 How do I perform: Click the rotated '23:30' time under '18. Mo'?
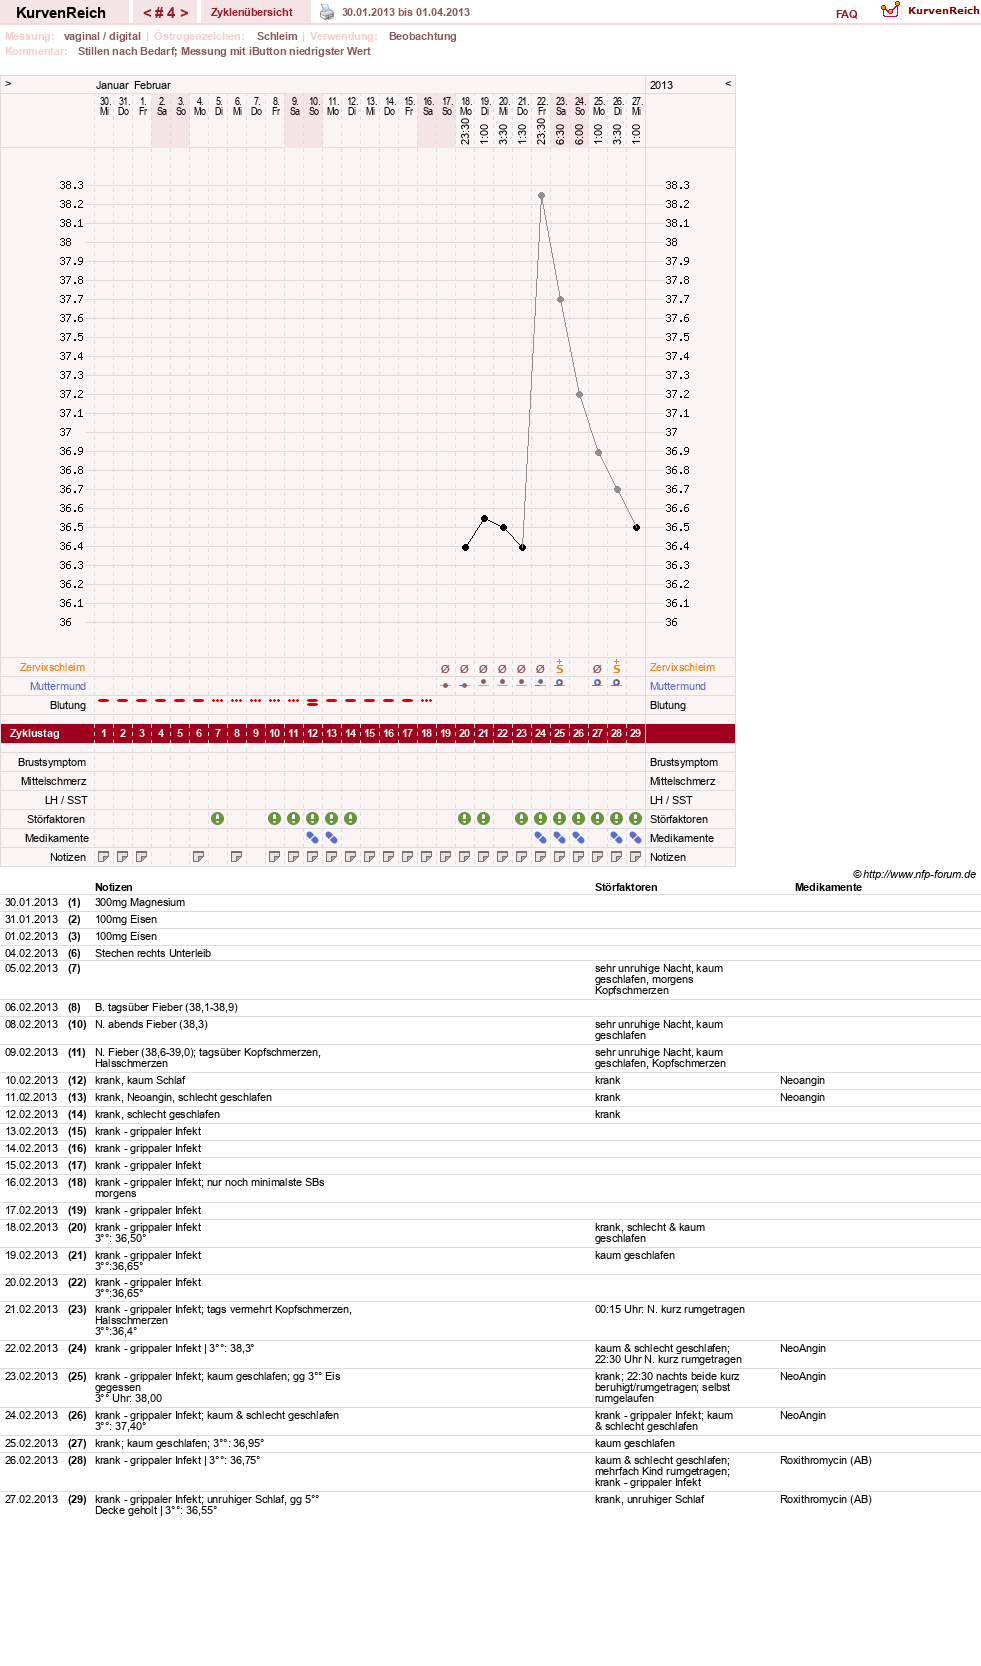(465, 132)
